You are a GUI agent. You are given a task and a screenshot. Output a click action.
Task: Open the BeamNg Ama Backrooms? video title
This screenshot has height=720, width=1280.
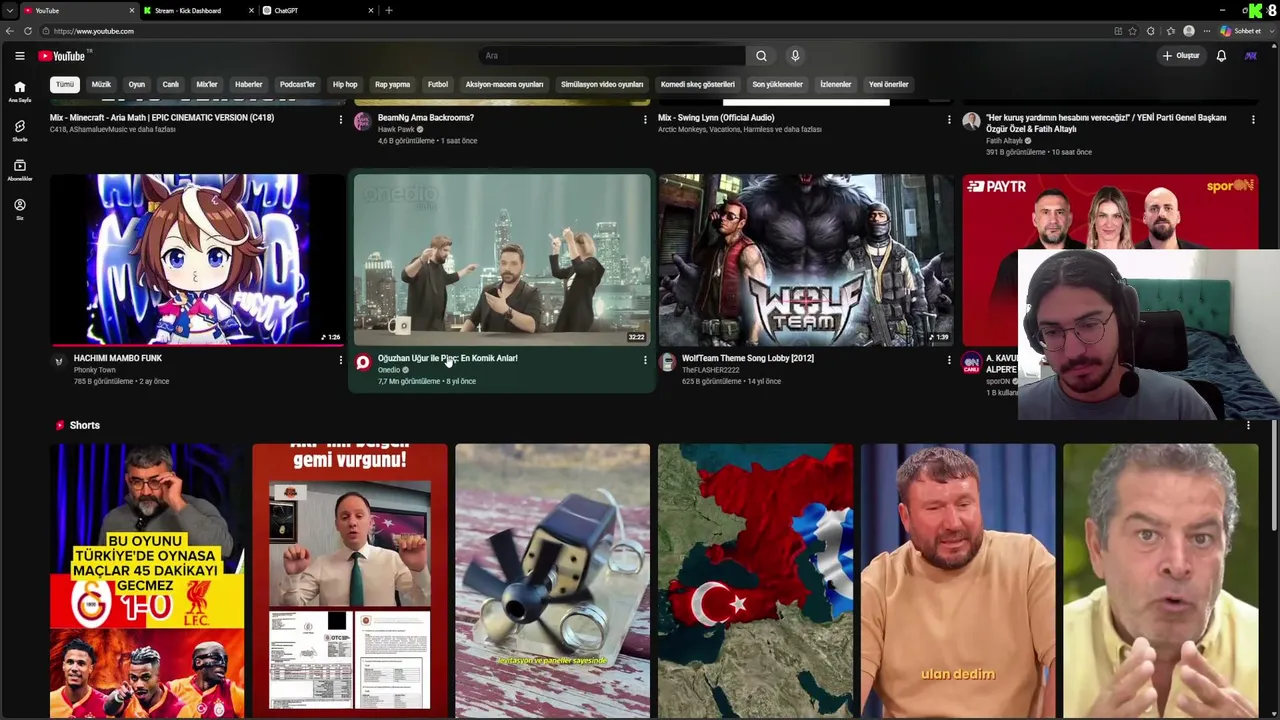pos(426,118)
